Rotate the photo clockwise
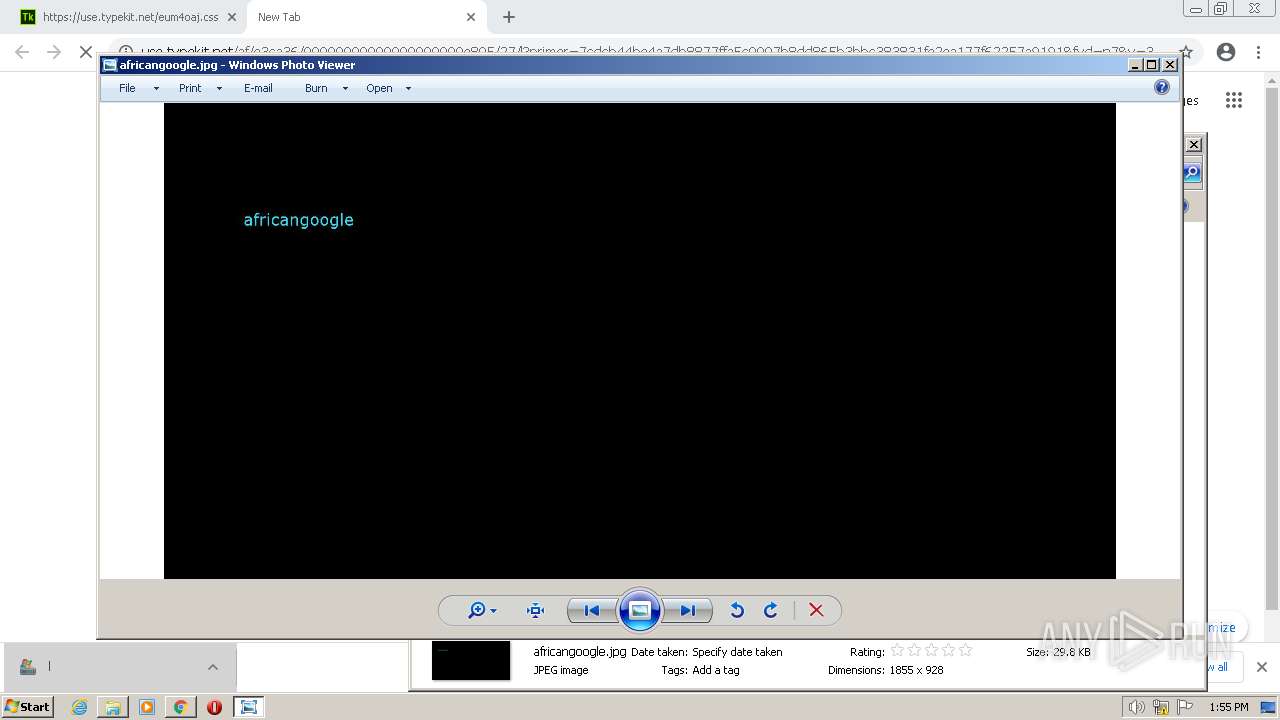 coord(771,610)
